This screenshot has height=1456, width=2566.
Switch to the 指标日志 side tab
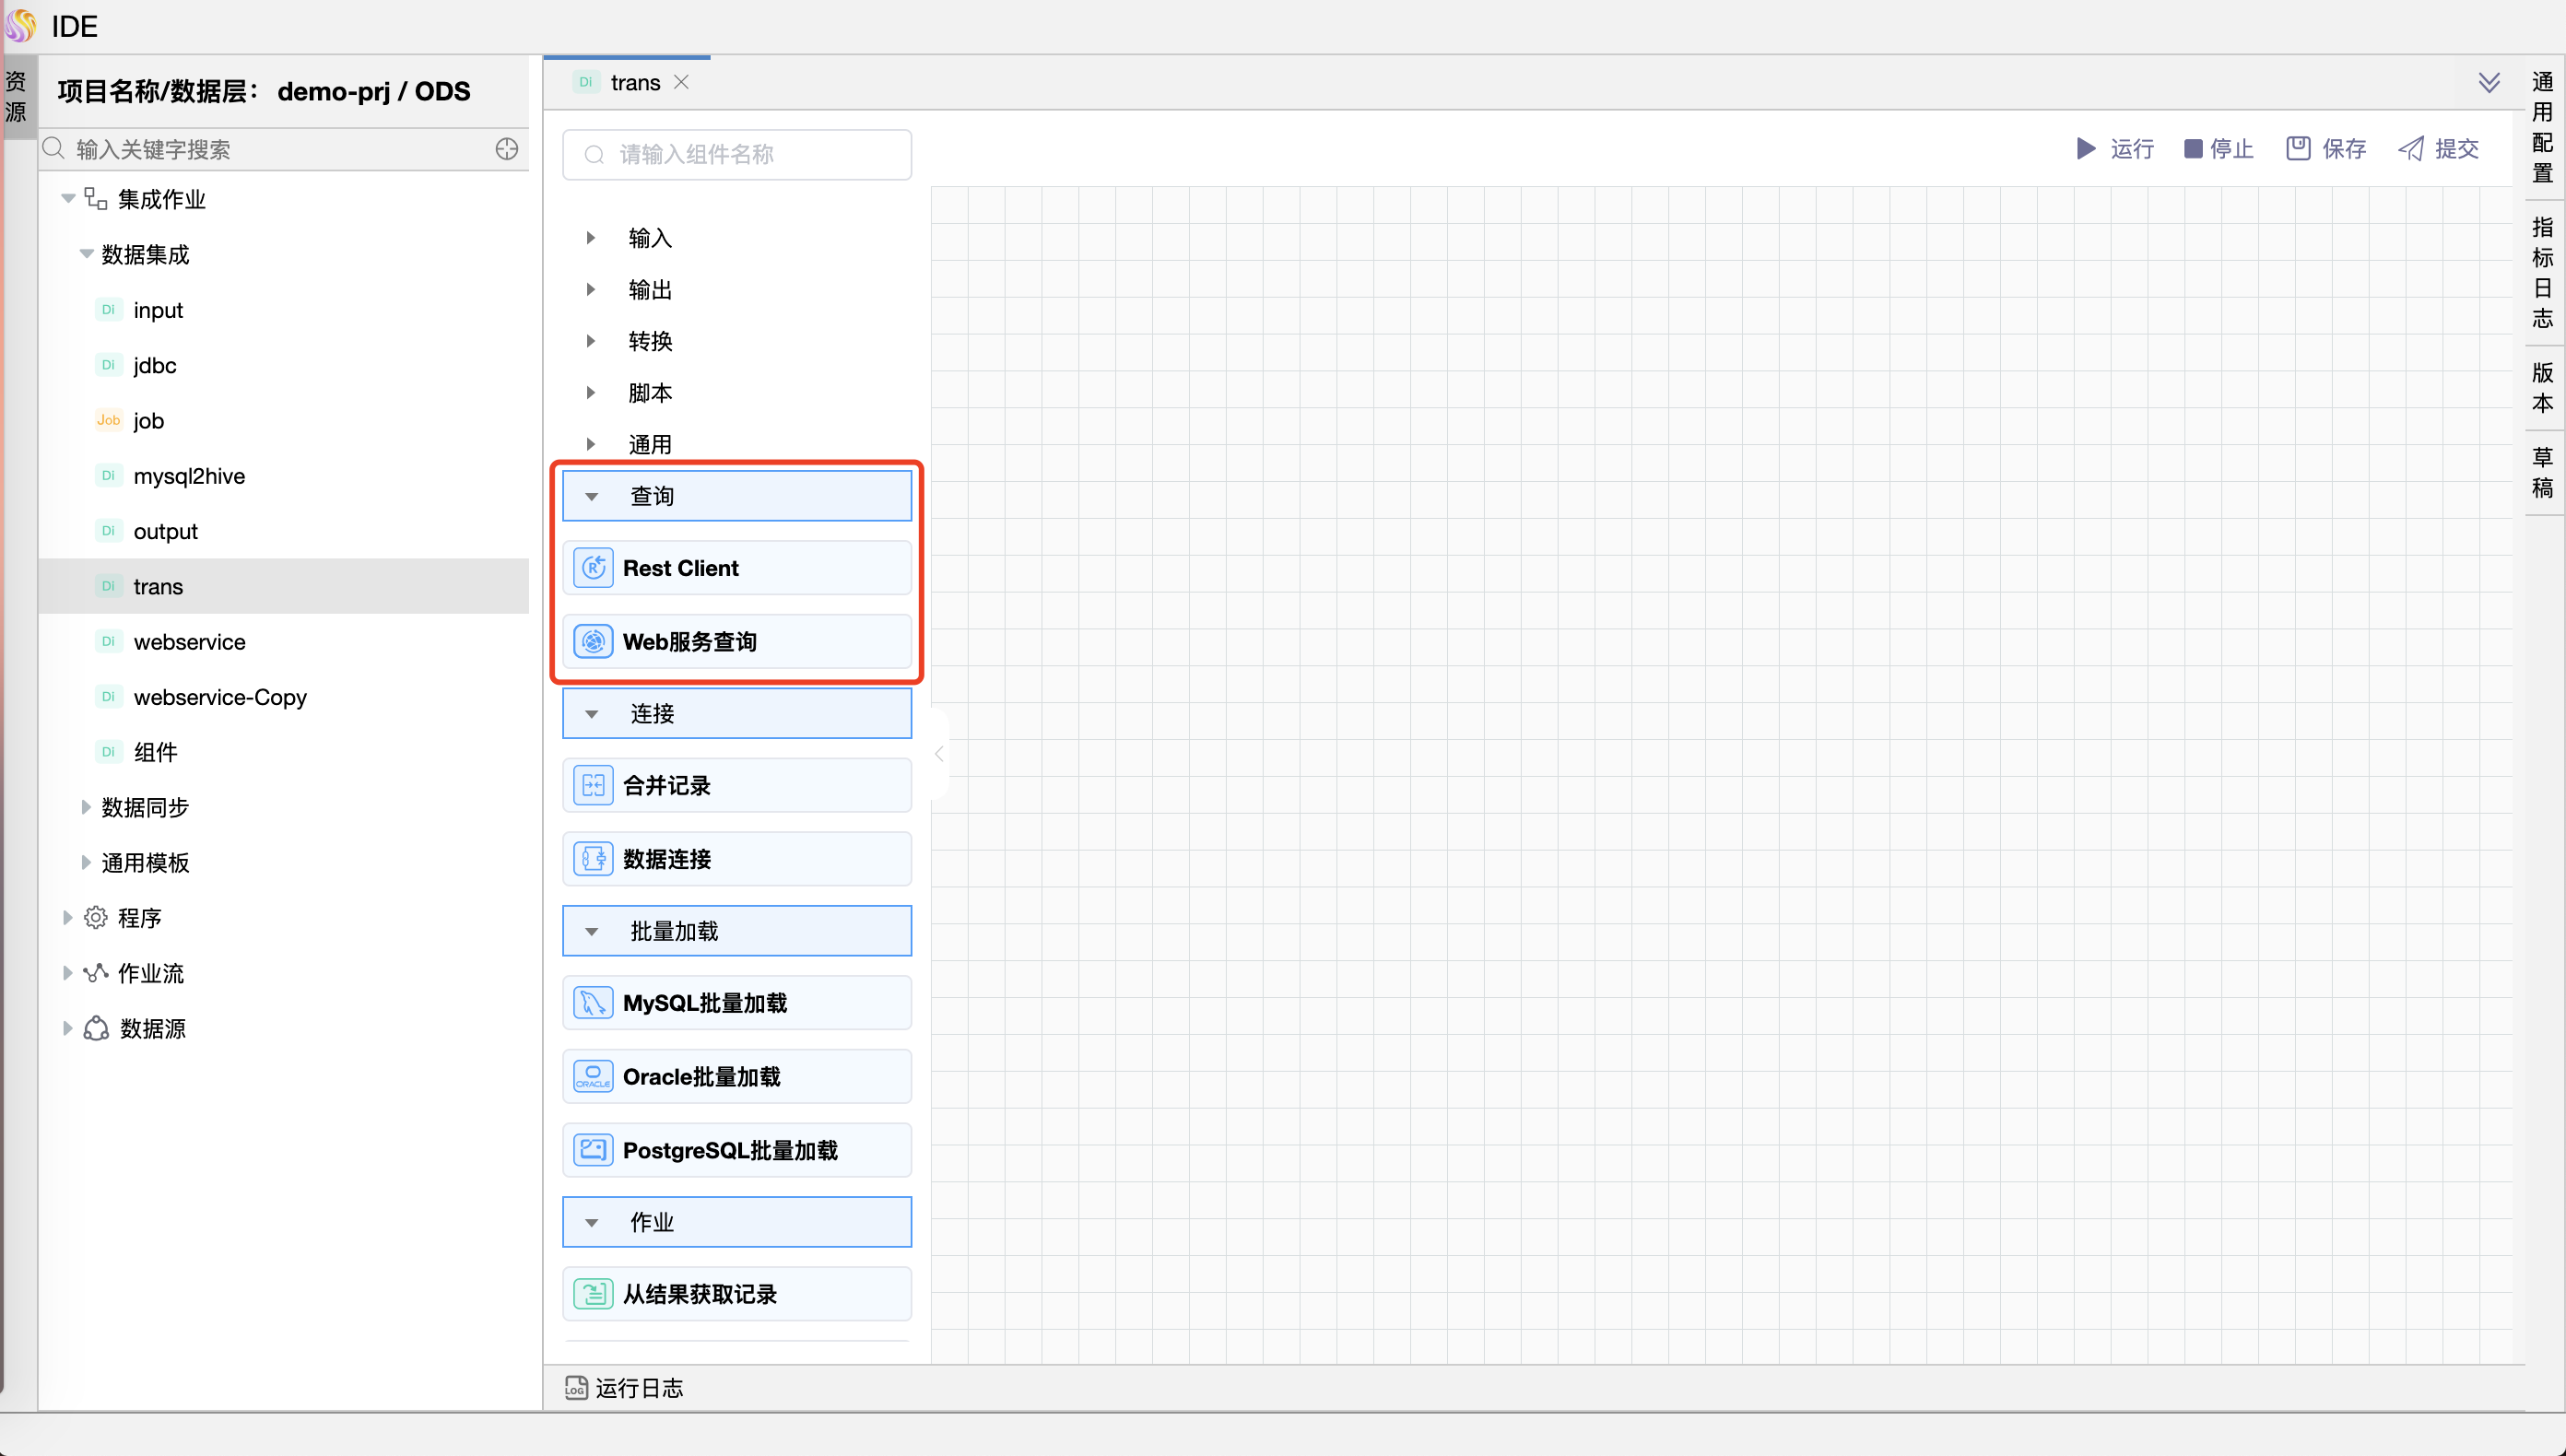pyautogui.click(x=2542, y=272)
